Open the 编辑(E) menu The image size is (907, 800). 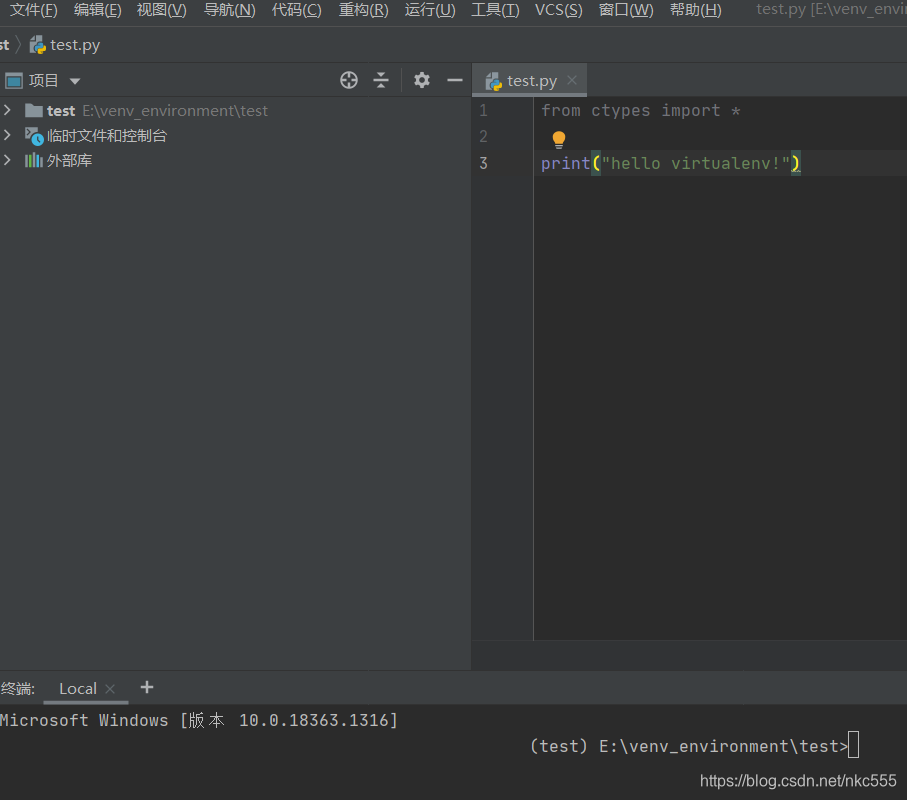coord(98,10)
